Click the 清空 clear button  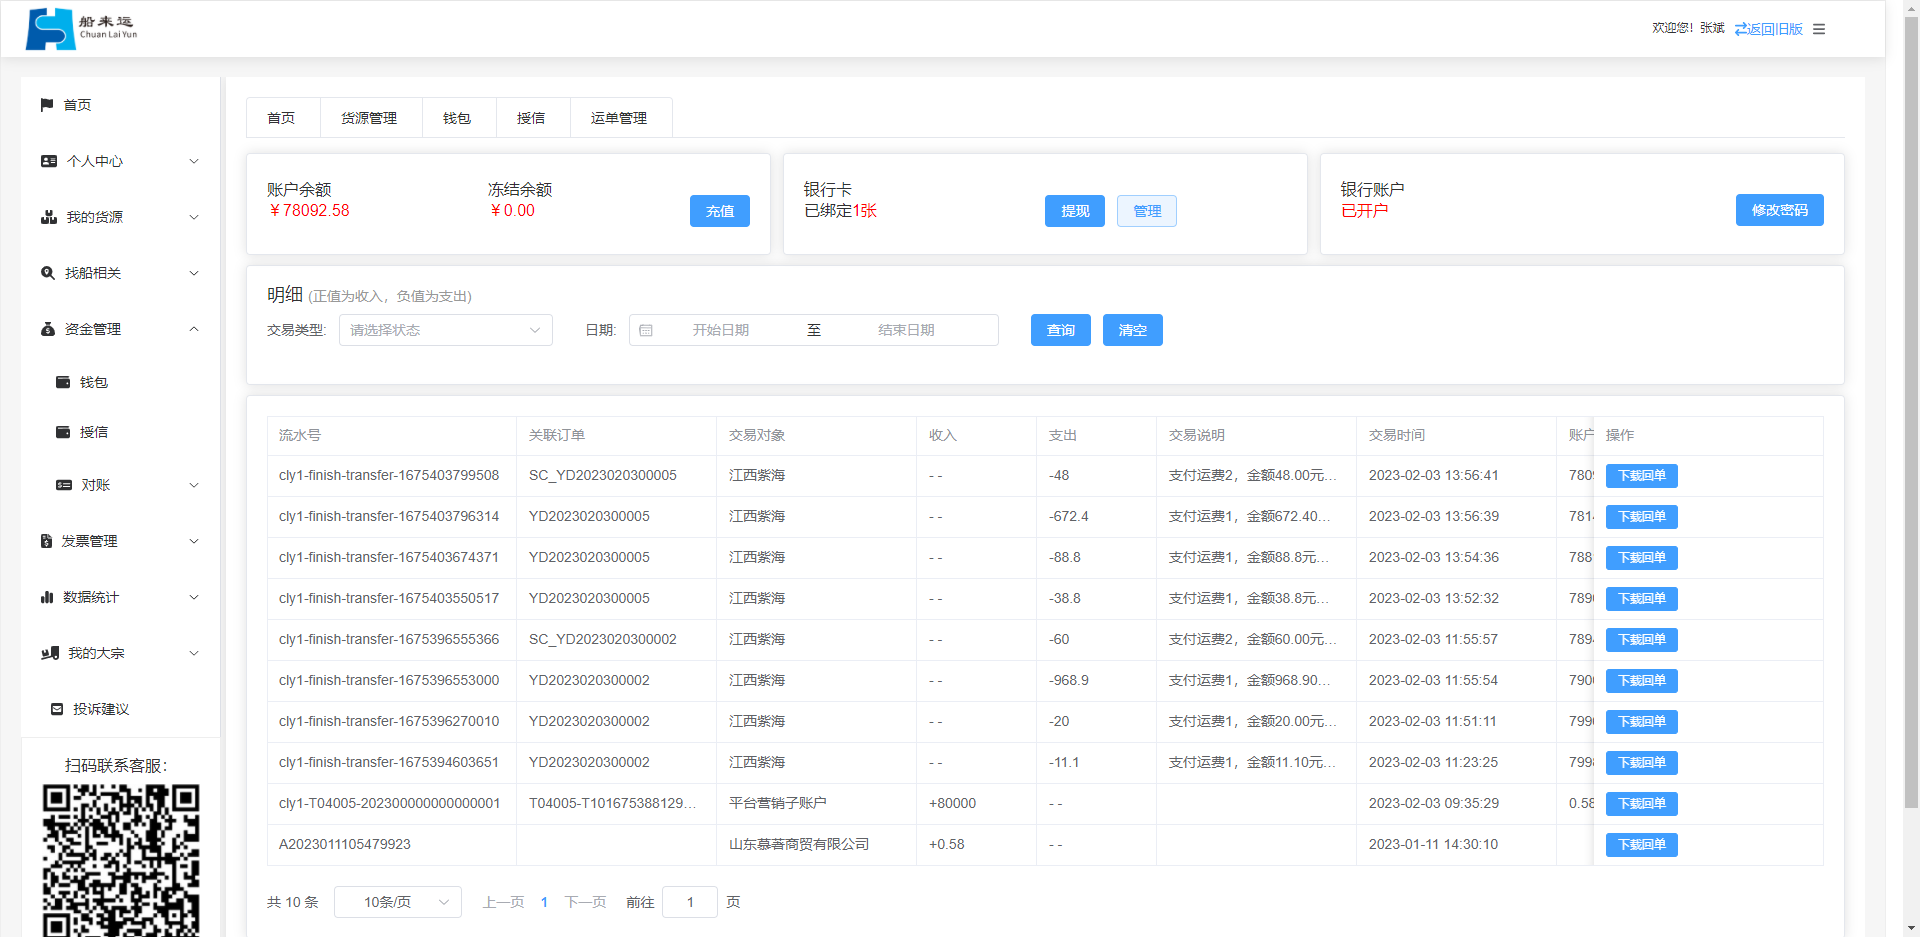click(x=1133, y=330)
